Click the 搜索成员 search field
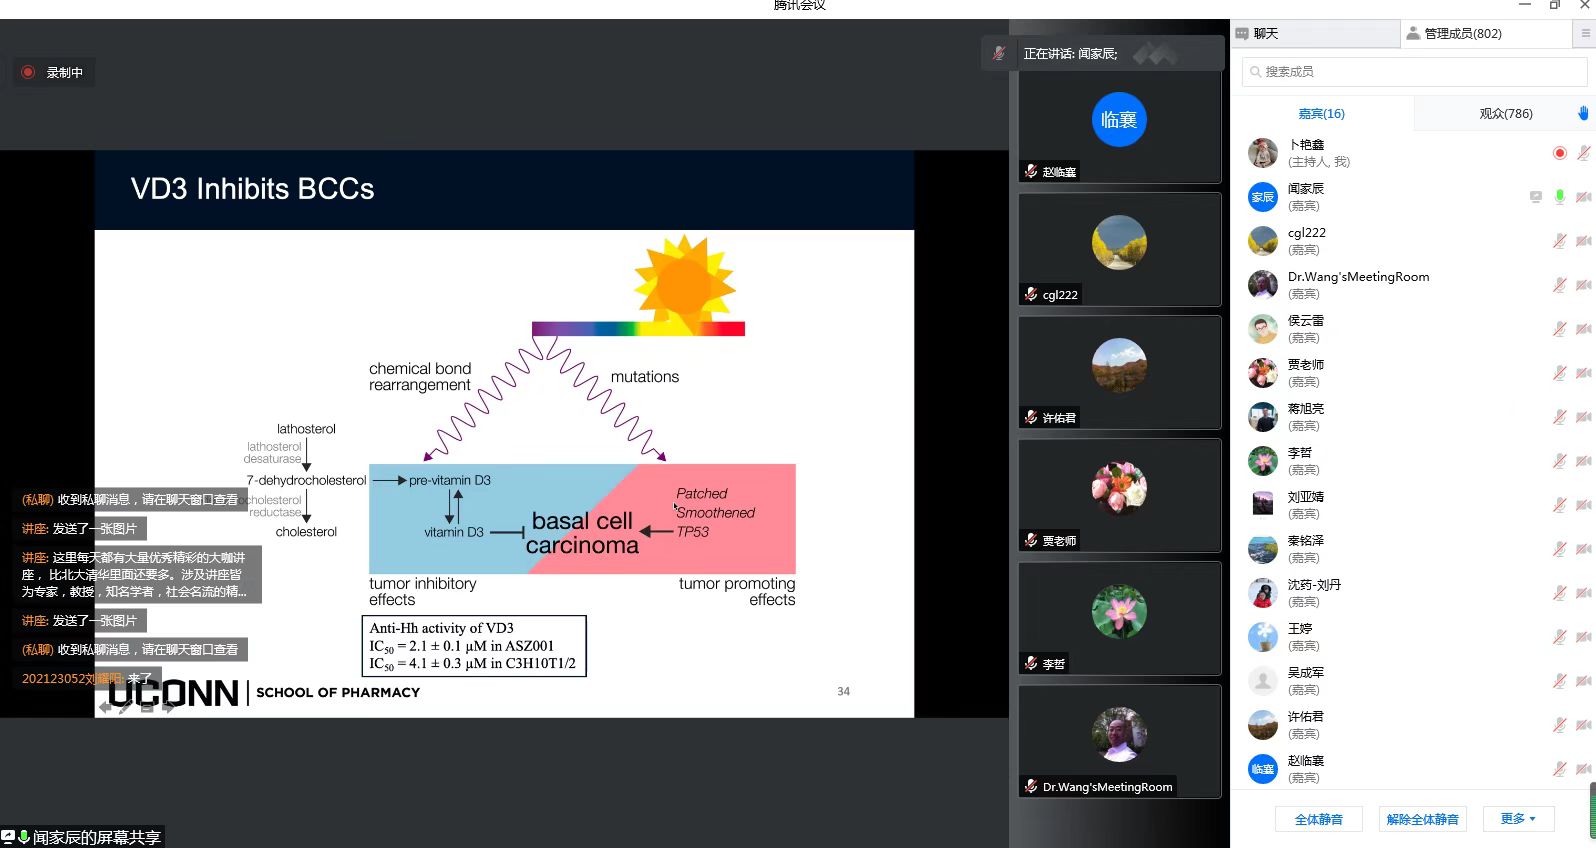The width and height of the screenshot is (1596, 848). tap(1414, 72)
